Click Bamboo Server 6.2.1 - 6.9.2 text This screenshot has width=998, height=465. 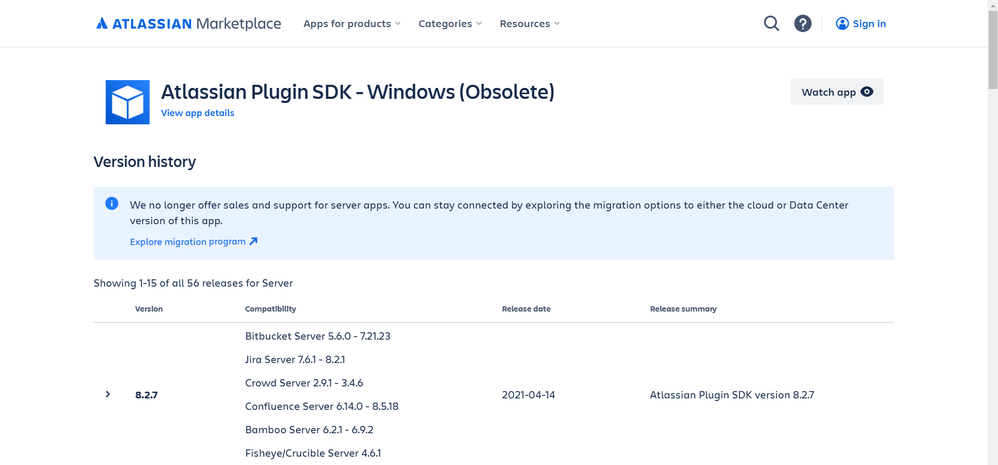click(x=309, y=430)
